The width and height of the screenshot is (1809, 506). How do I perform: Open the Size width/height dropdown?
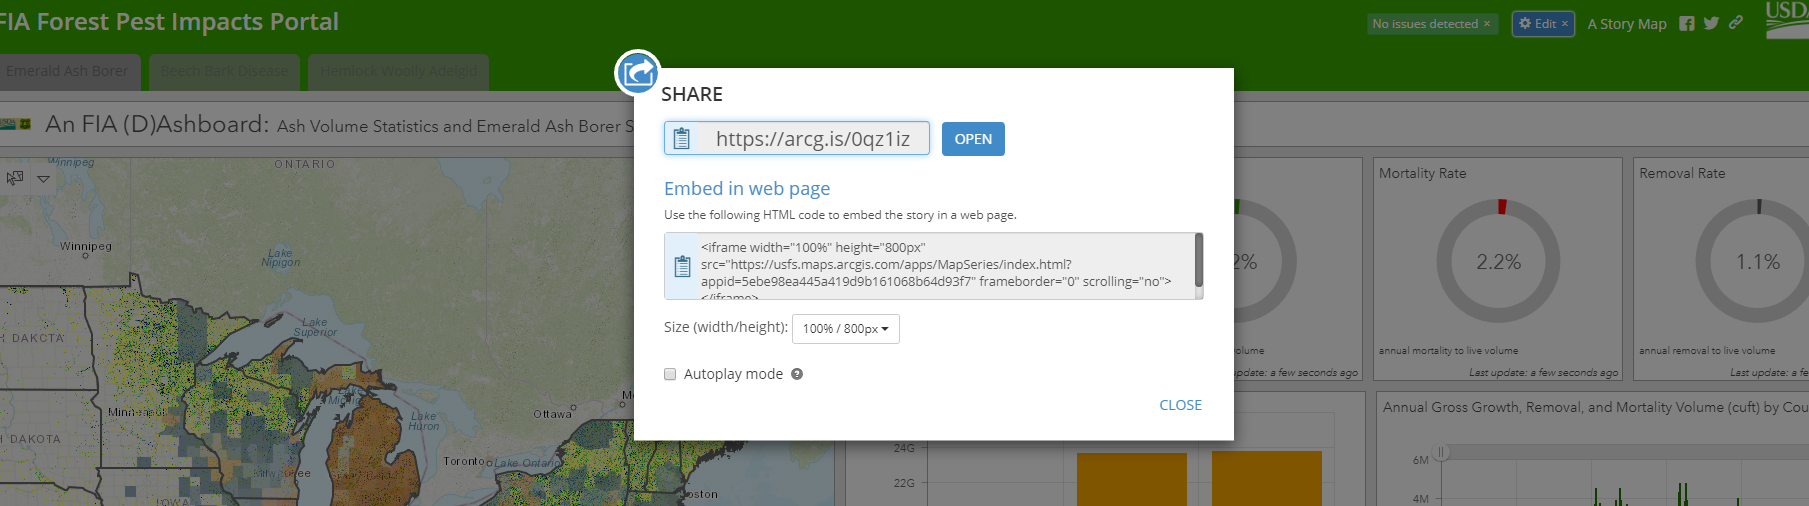pos(846,329)
